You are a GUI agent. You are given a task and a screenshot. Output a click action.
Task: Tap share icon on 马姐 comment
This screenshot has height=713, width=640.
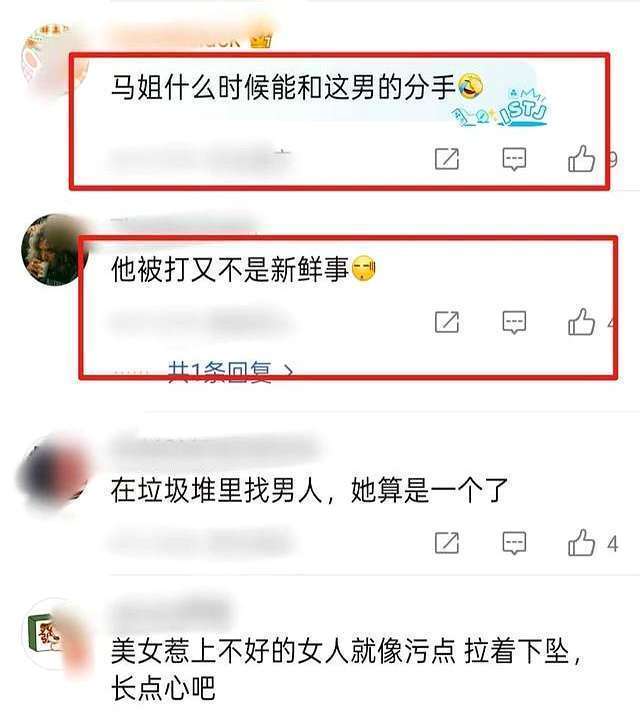click(447, 159)
